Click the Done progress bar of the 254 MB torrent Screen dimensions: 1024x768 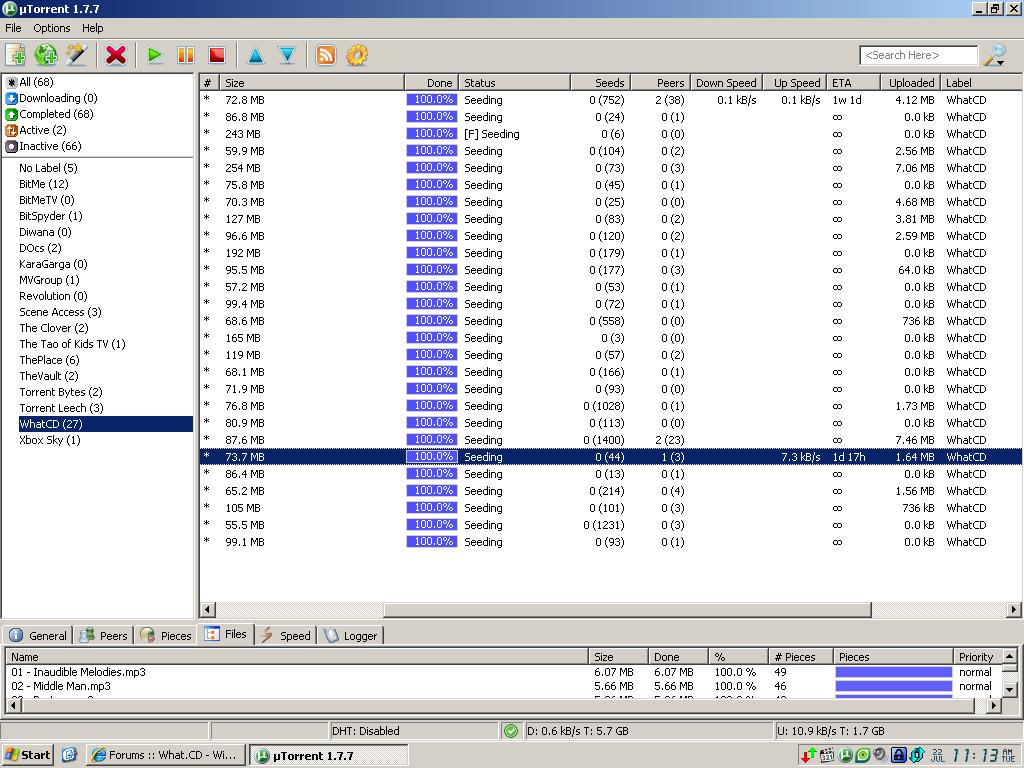point(432,168)
